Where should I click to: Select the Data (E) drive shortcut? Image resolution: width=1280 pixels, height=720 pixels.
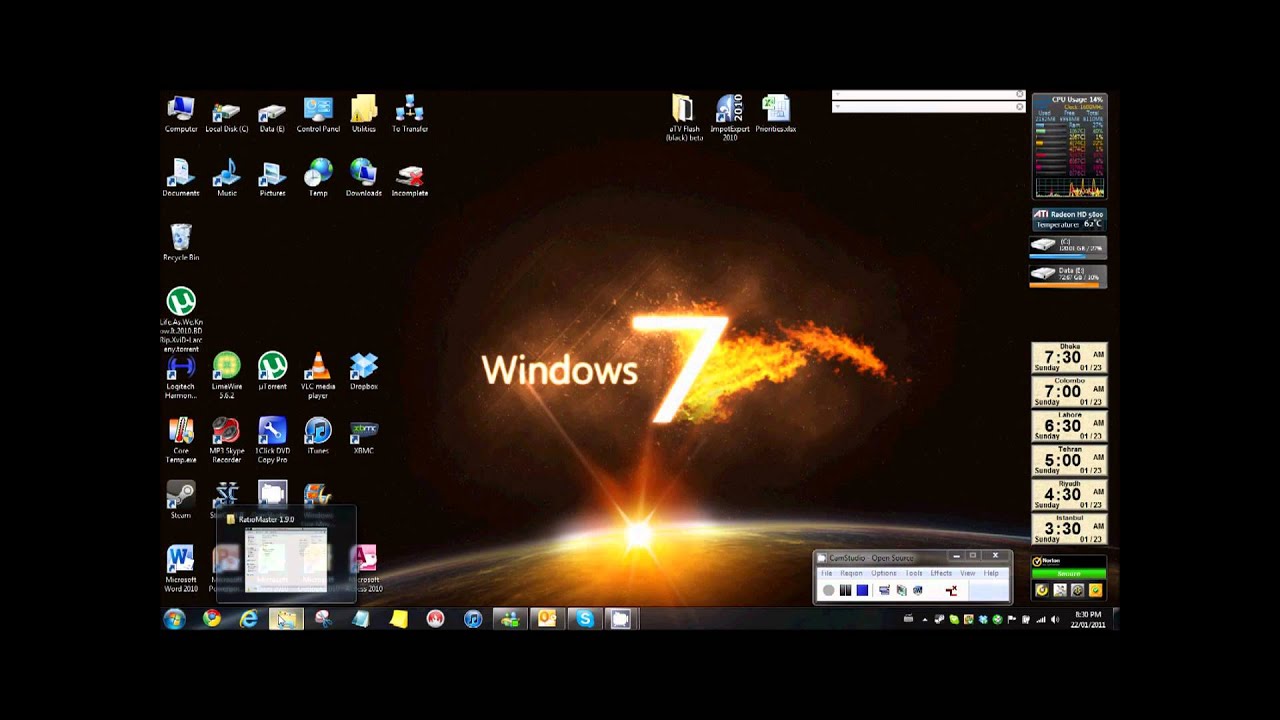[272, 115]
